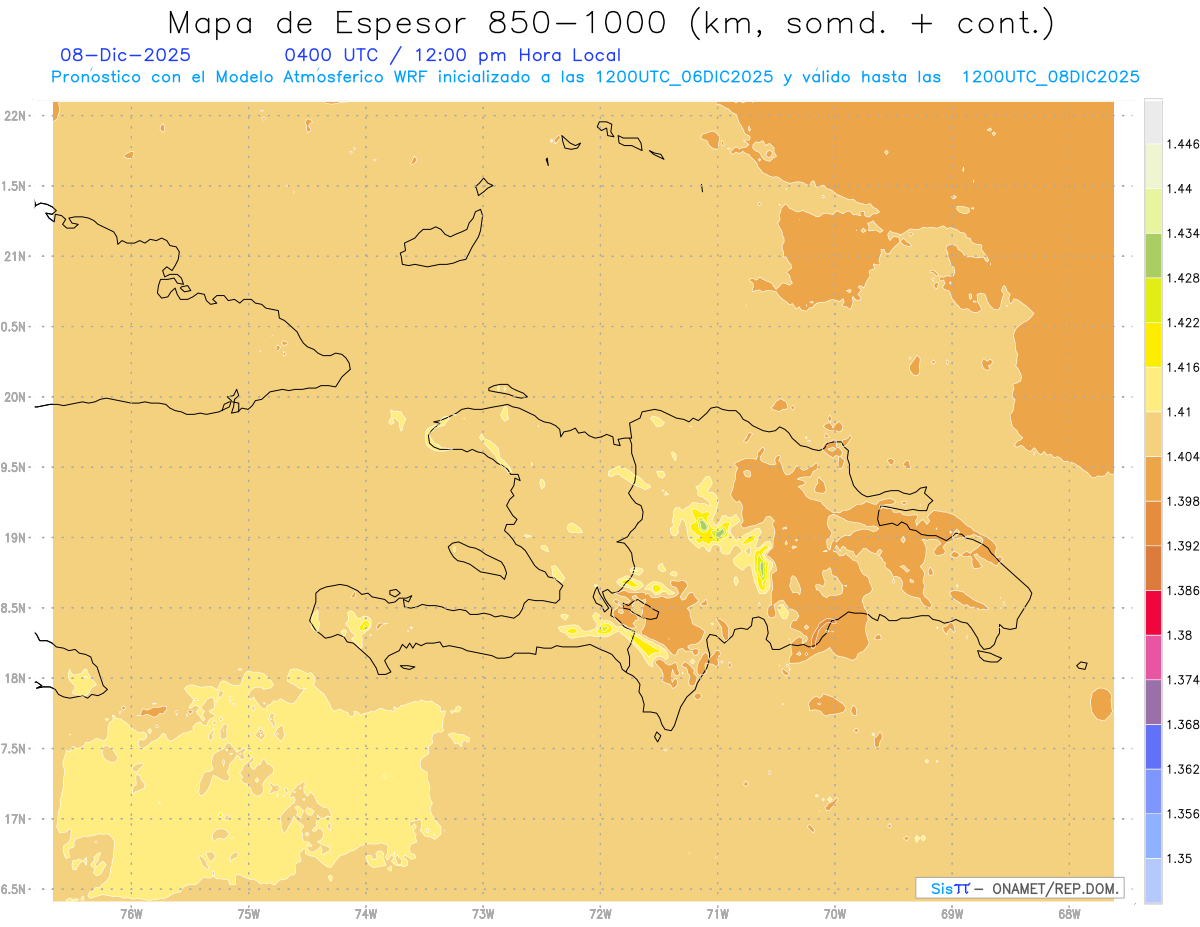
Task: Click the colorbar value '1.38'
Action: tap(1178, 635)
